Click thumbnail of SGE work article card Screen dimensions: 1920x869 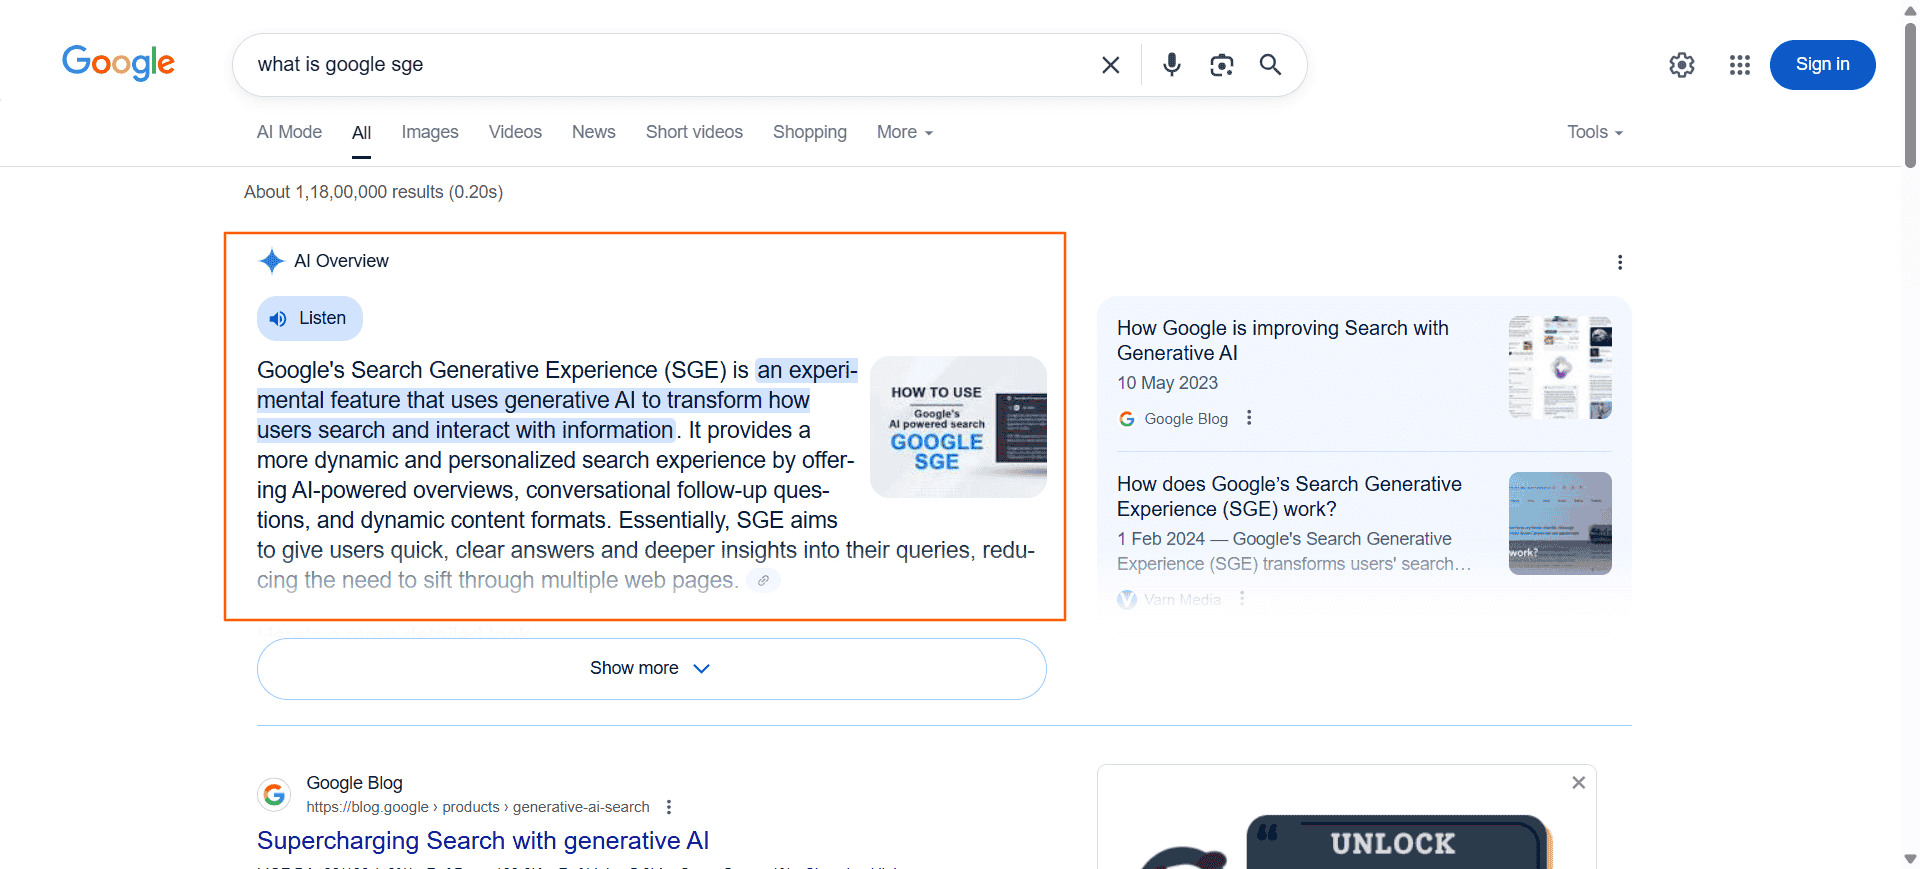pyautogui.click(x=1560, y=523)
